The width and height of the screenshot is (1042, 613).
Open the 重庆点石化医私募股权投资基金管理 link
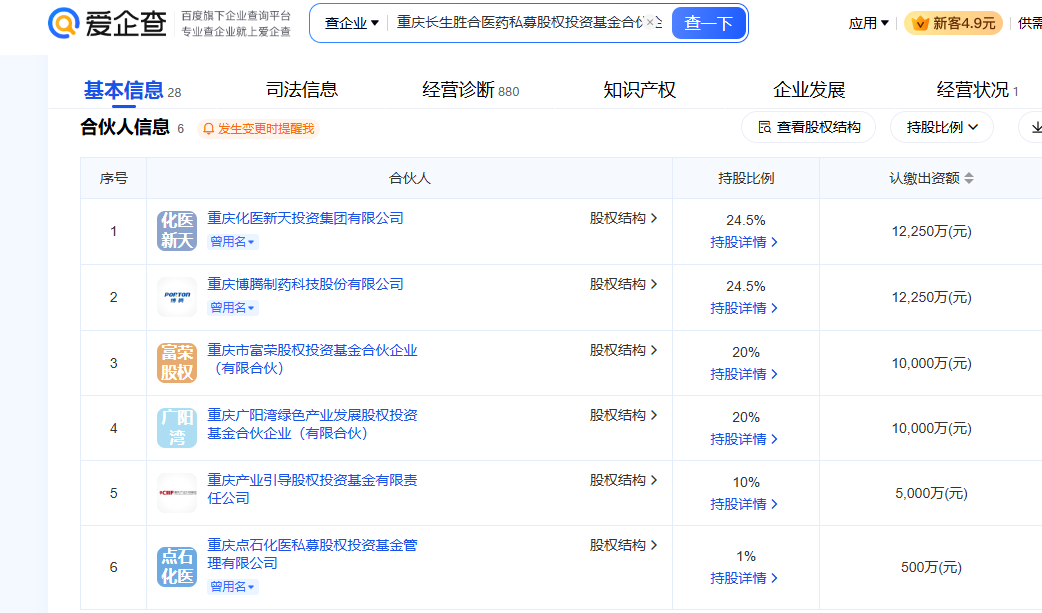(x=312, y=554)
